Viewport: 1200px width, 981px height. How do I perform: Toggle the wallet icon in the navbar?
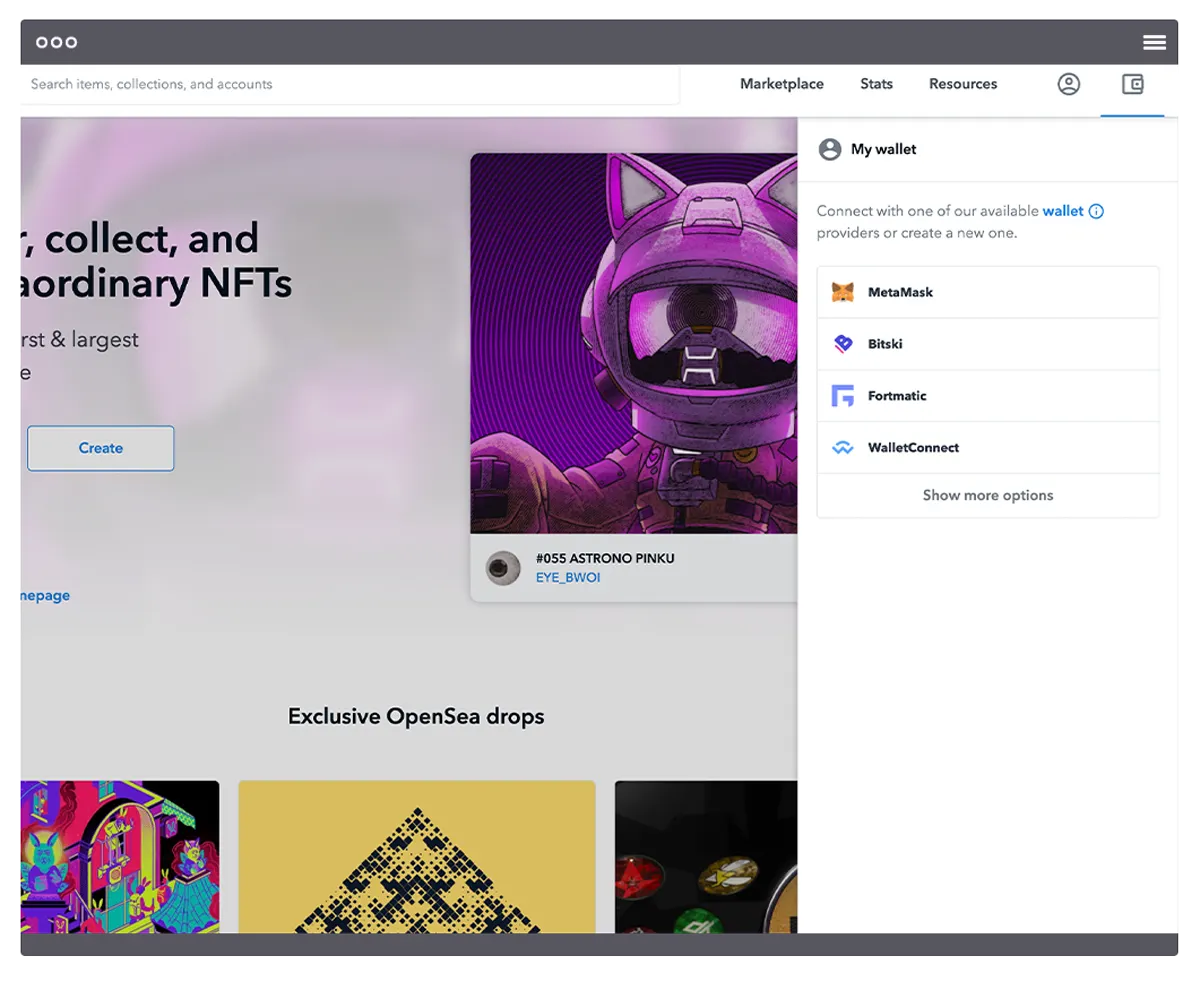pyautogui.click(x=1133, y=84)
